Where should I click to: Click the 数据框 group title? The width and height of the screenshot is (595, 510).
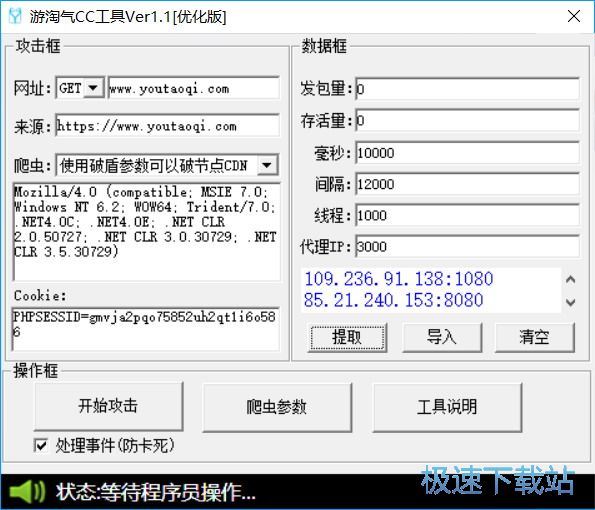(324, 46)
